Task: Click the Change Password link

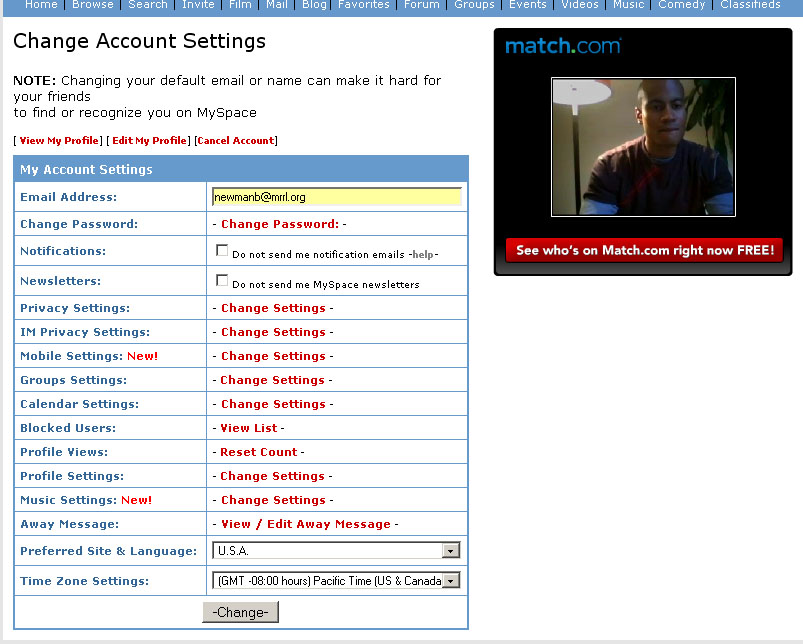Action: [280, 224]
